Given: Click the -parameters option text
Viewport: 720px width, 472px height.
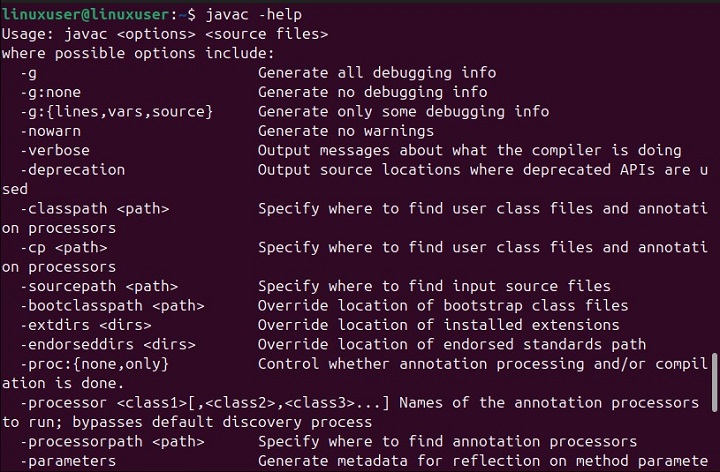Looking at the screenshot, I should click(67, 461).
